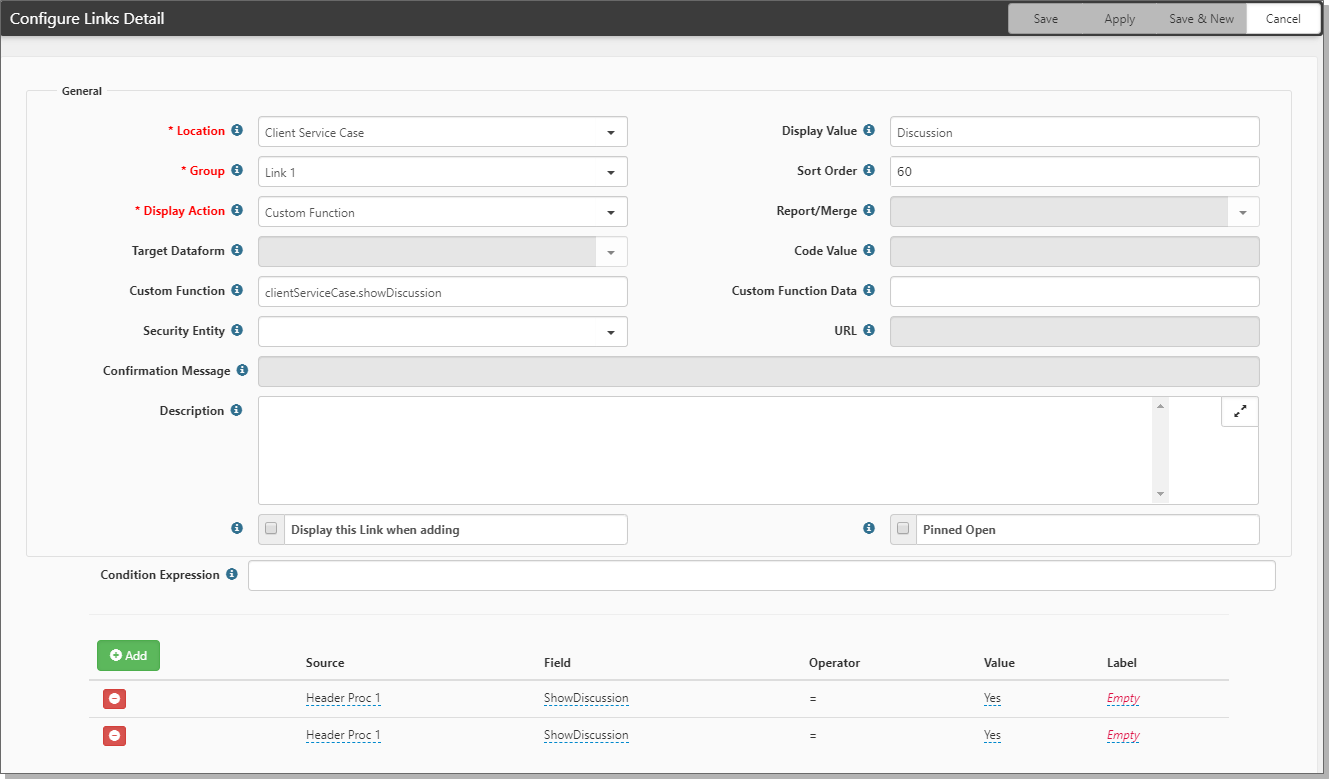Edit the first row's Empty label

point(1123,699)
